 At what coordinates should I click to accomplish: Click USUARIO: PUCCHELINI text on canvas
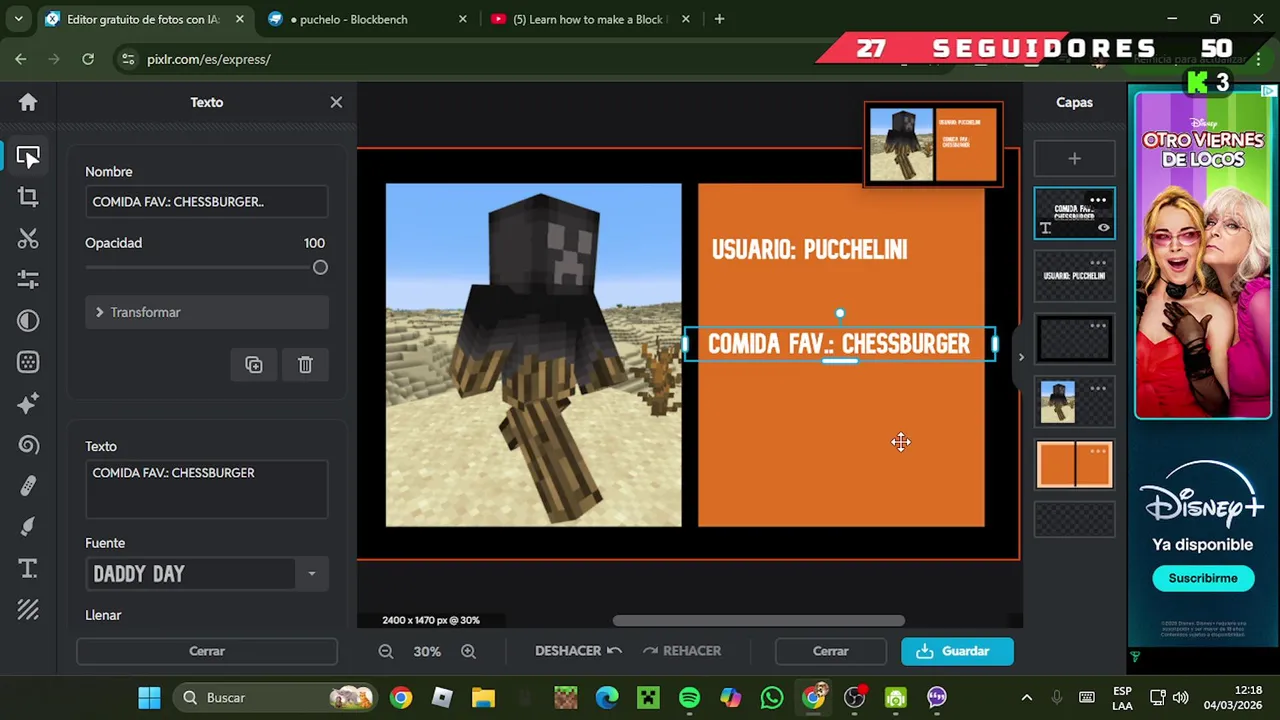[x=809, y=250]
